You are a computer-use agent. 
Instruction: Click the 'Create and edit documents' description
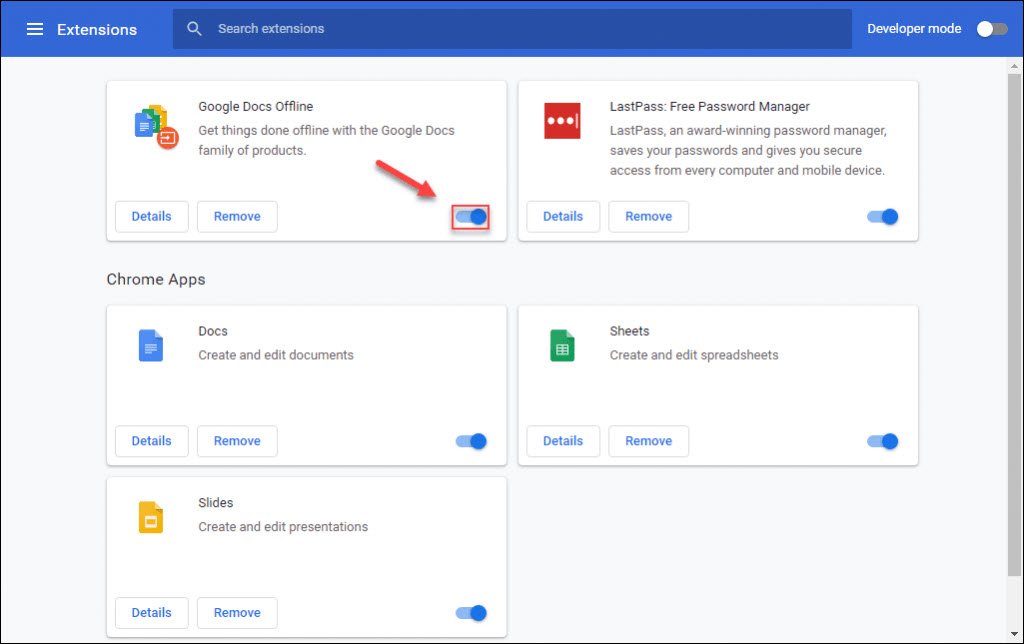click(276, 355)
